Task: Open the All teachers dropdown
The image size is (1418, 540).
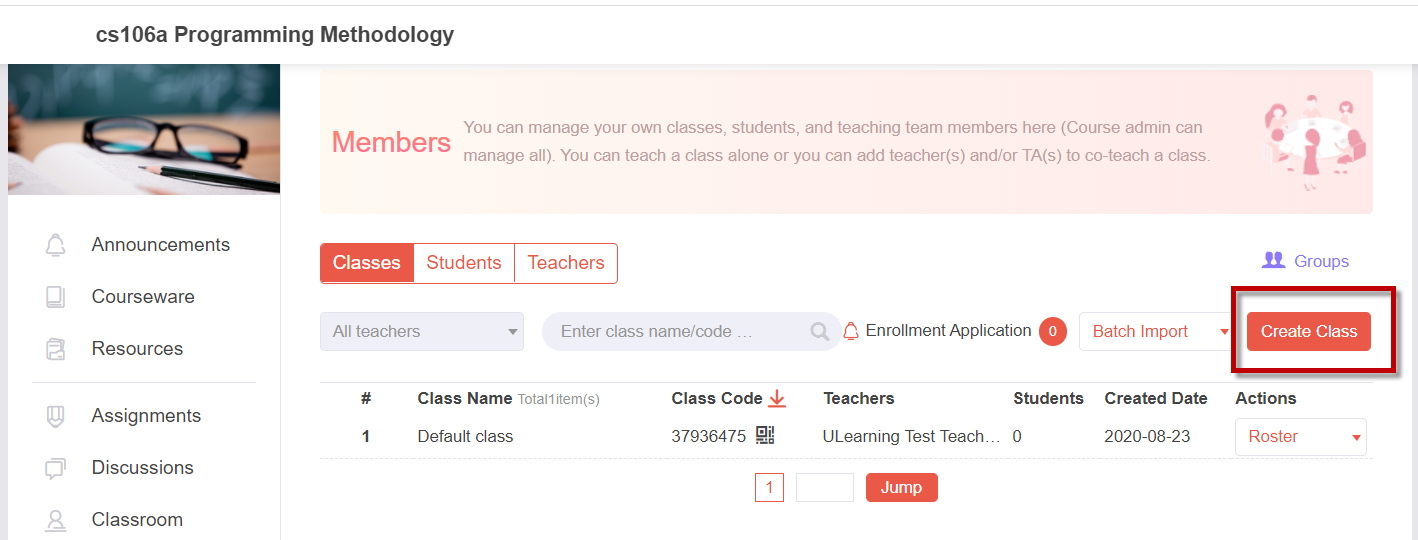Action: click(x=422, y=331)
